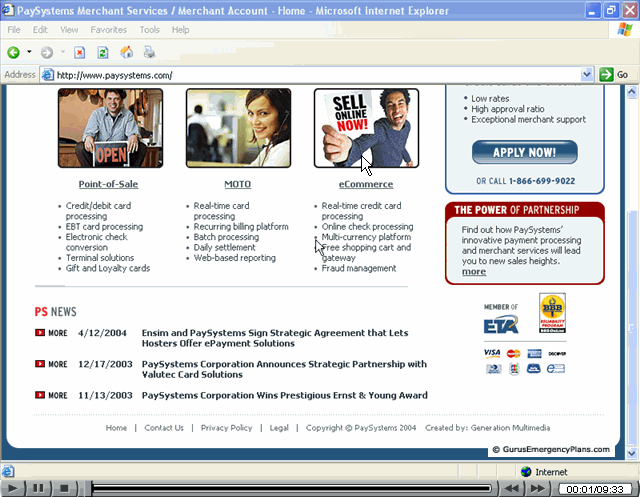Click MORE icon for 11/13/2003 news
640x497 pixels.
(40, 395)
